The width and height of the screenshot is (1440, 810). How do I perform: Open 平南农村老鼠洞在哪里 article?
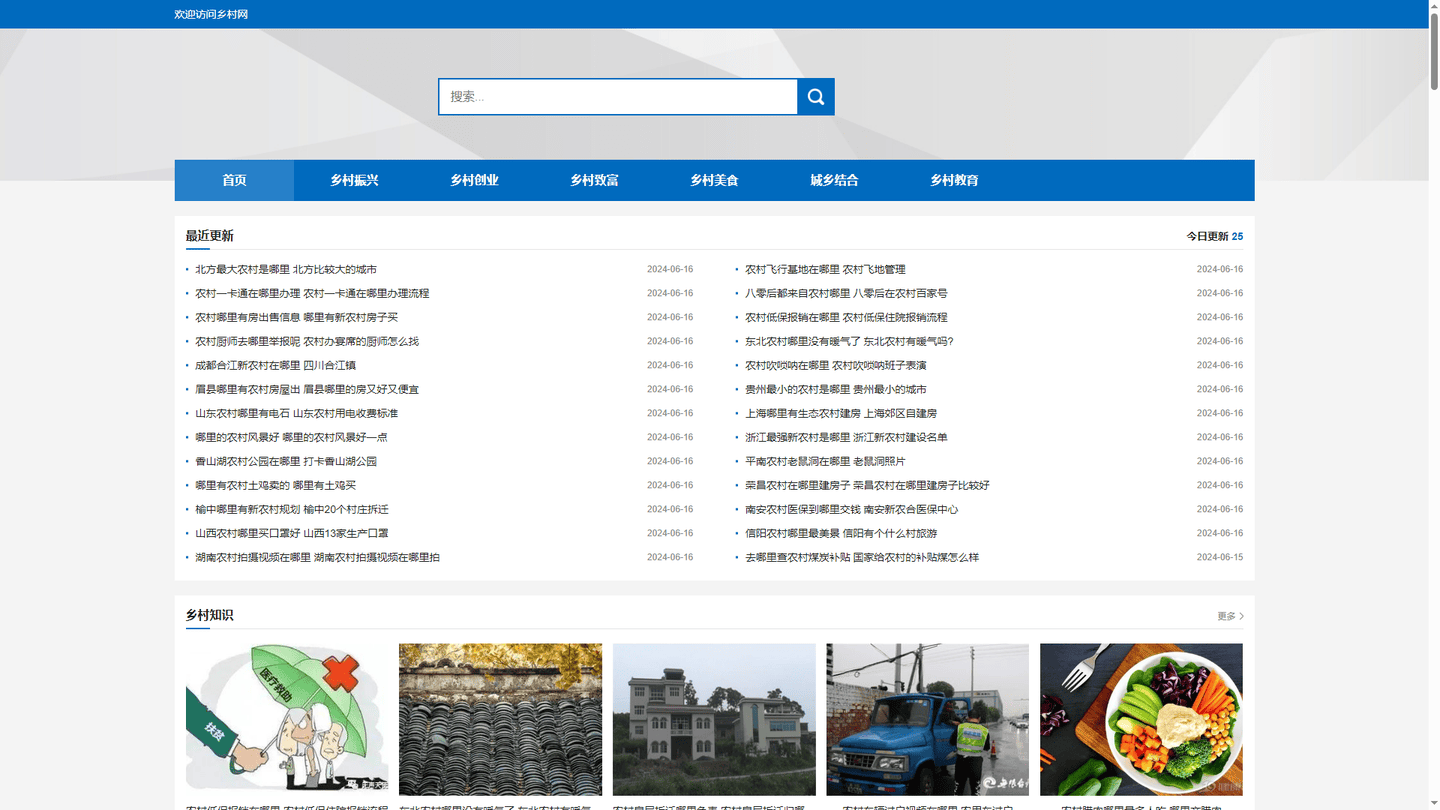tap(825, 461)
